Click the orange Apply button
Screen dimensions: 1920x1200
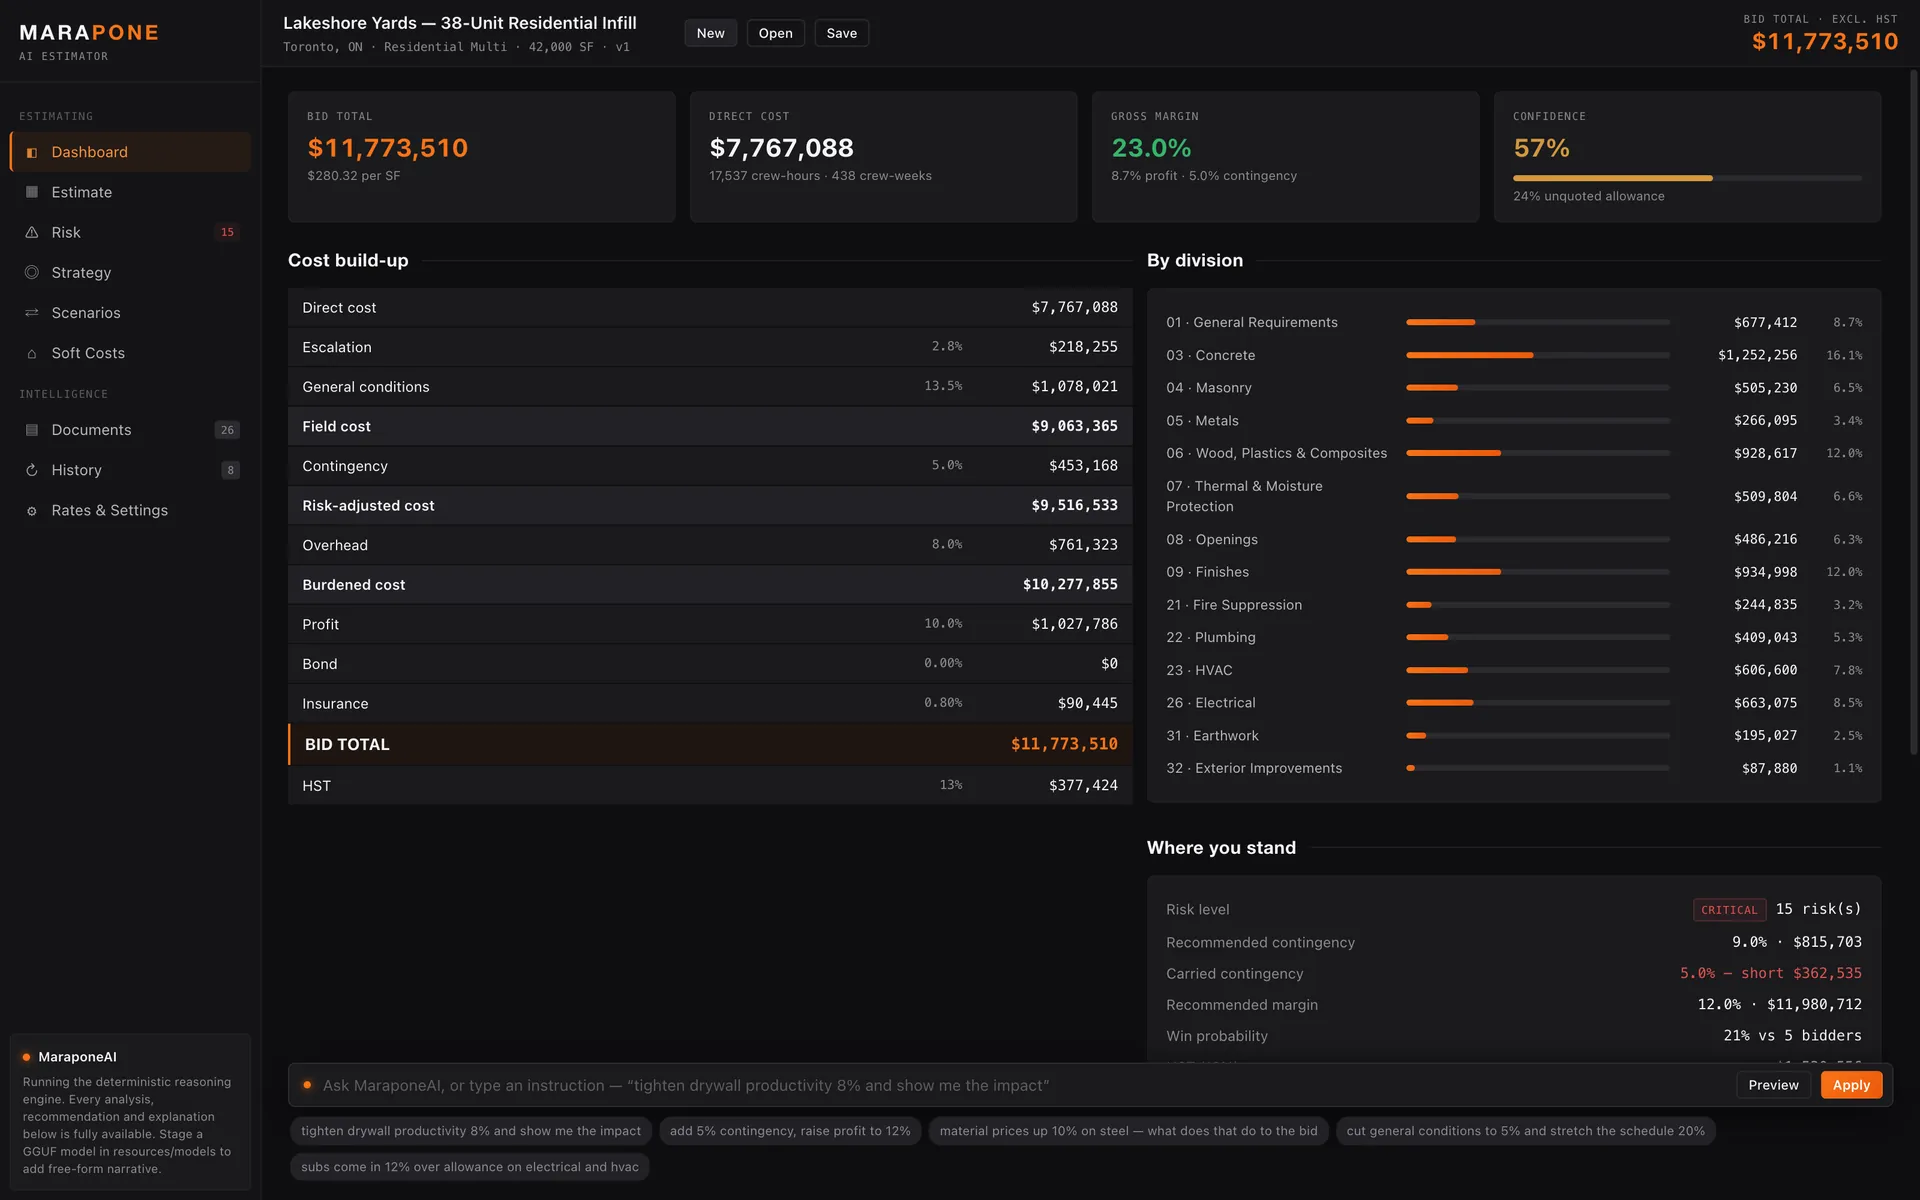[1851, 1085]
